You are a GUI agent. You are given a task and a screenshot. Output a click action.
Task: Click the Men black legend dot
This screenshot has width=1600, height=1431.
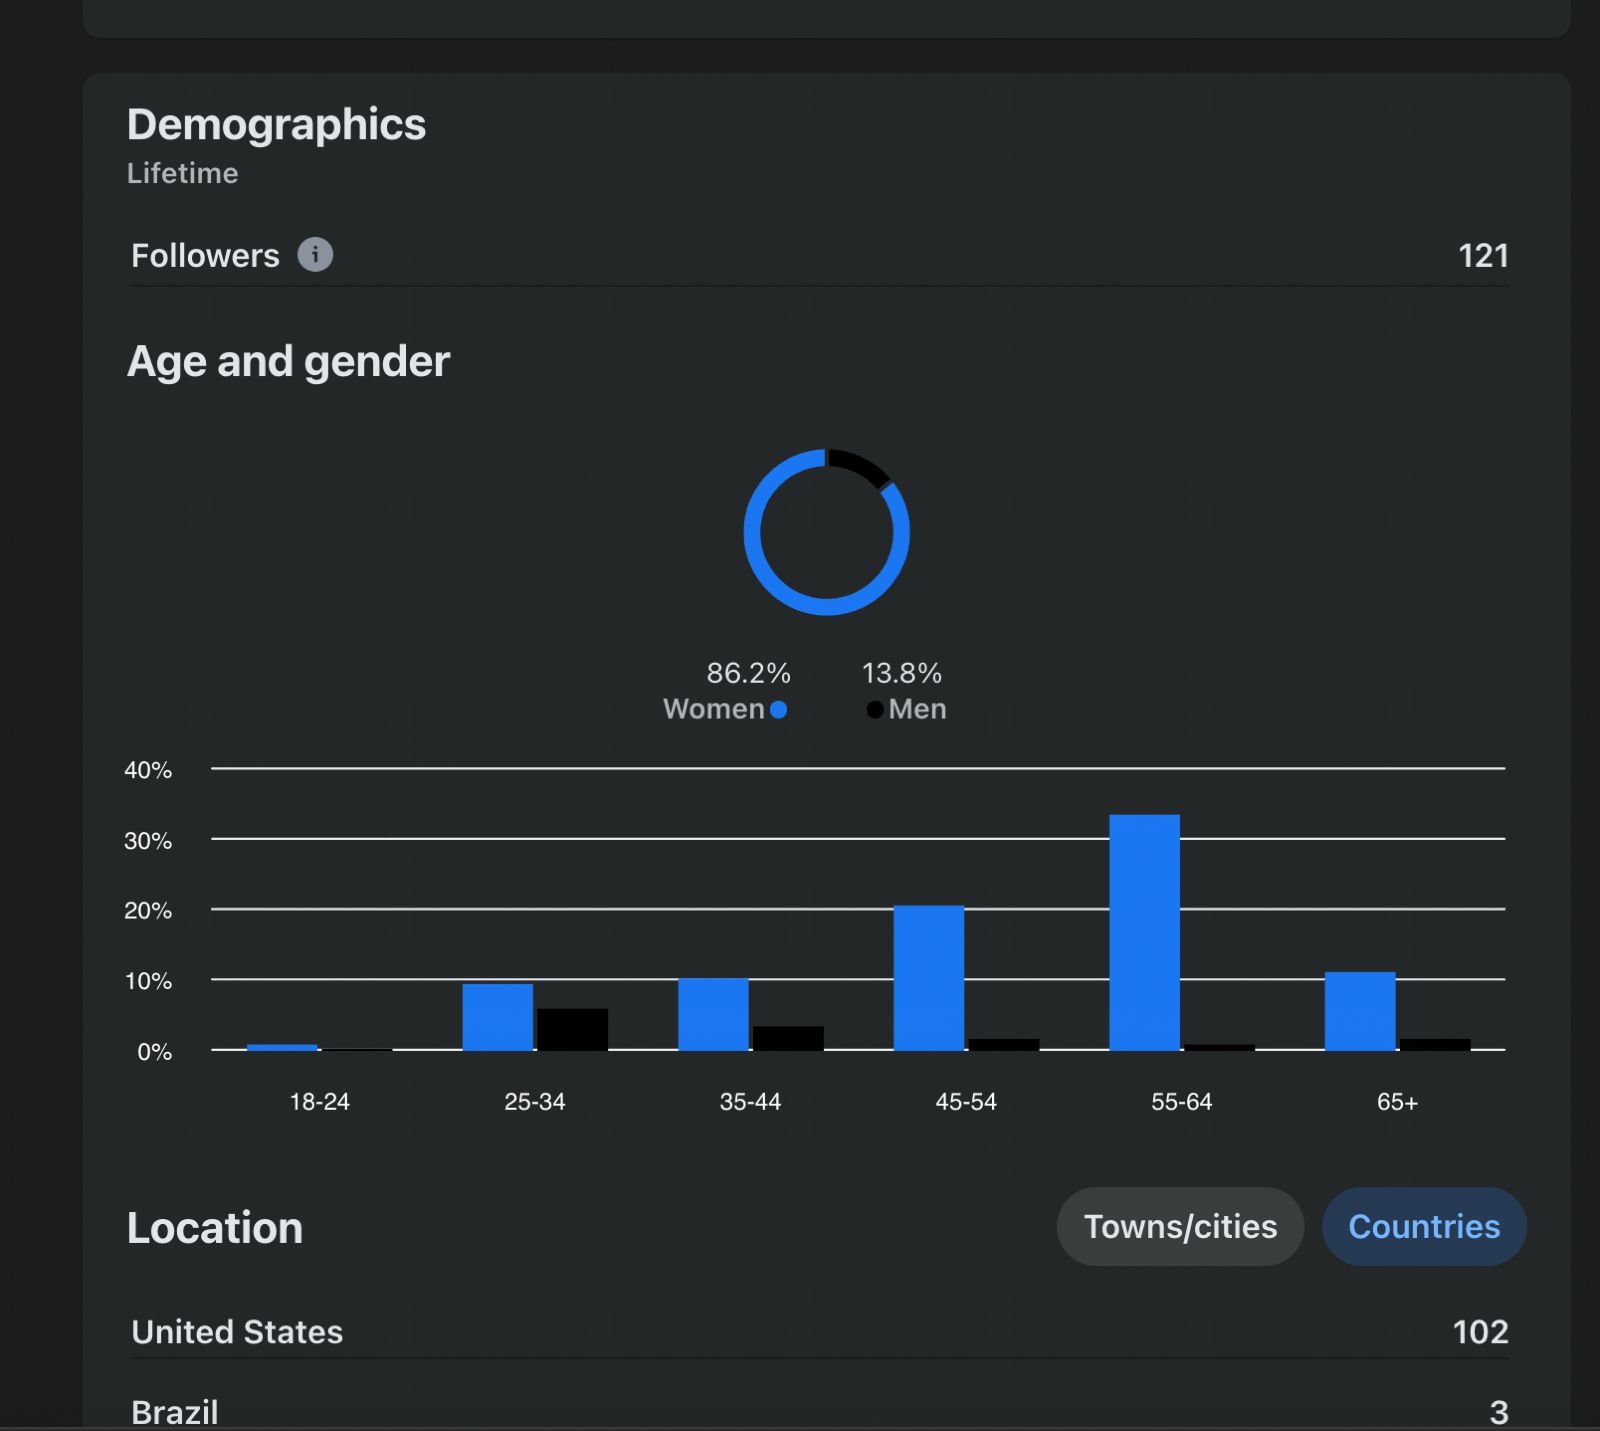click(x=874, y=709)
